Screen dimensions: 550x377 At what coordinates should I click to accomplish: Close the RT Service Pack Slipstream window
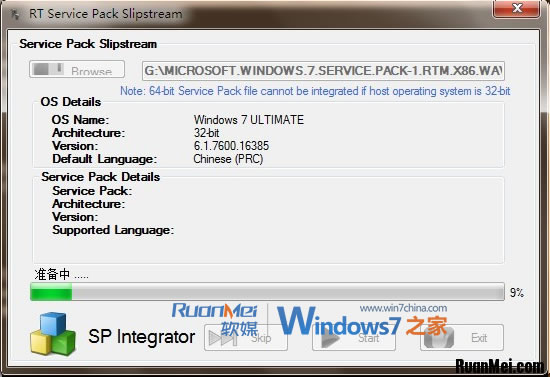517,9
